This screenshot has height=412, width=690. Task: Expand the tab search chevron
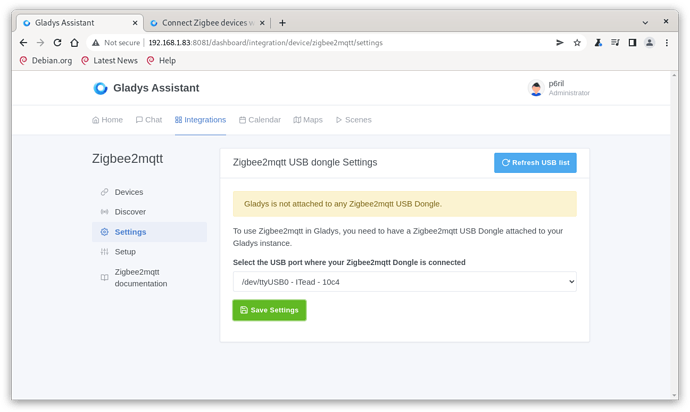coord(645,22)
